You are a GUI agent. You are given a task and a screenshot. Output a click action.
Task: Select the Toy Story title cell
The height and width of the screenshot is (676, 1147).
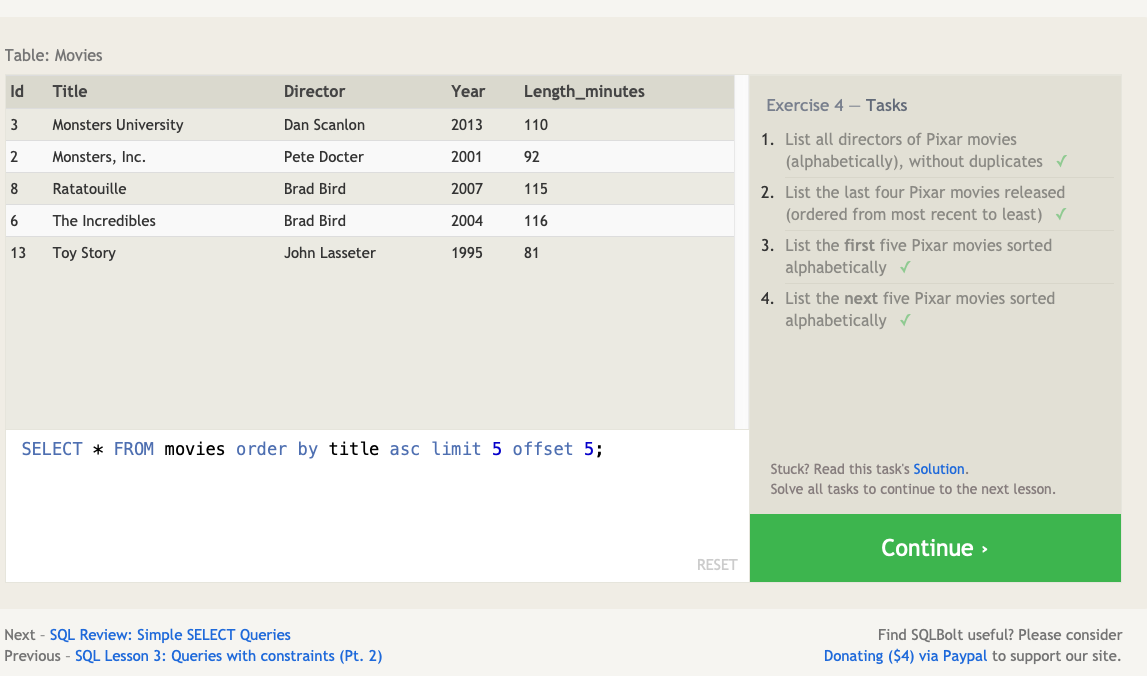tap(84, 253)
